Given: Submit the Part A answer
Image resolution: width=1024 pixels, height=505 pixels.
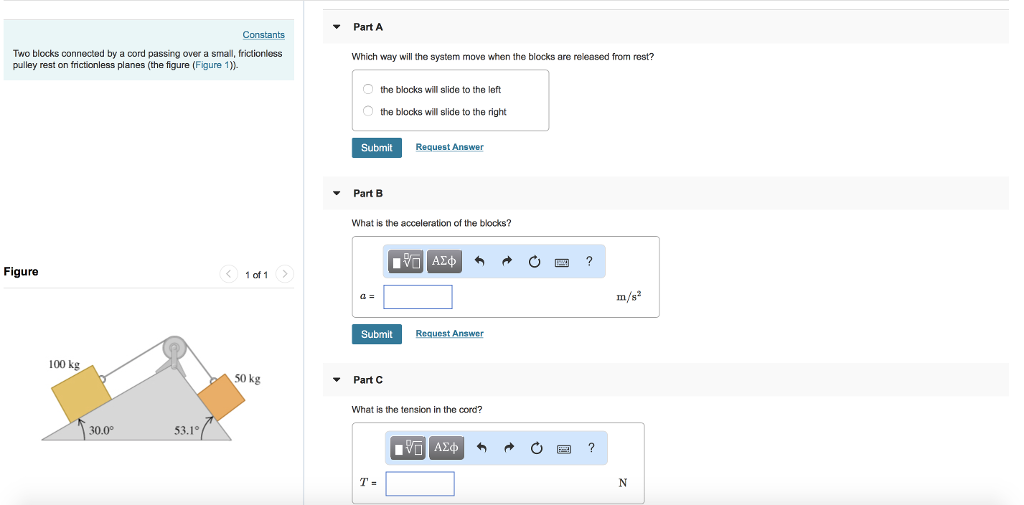Looking at the screenshot, I should [376, 148].
